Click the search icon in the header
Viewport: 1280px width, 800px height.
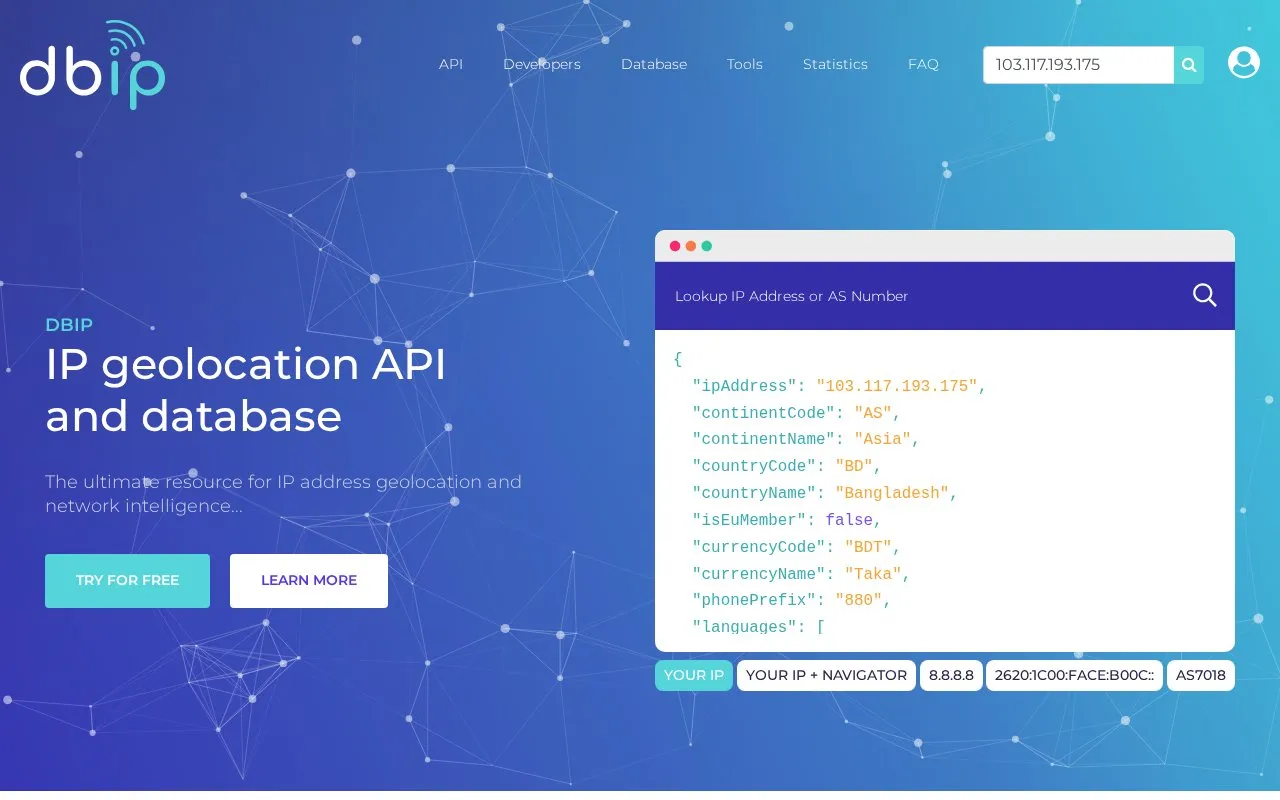click(x=1189, y=65)
